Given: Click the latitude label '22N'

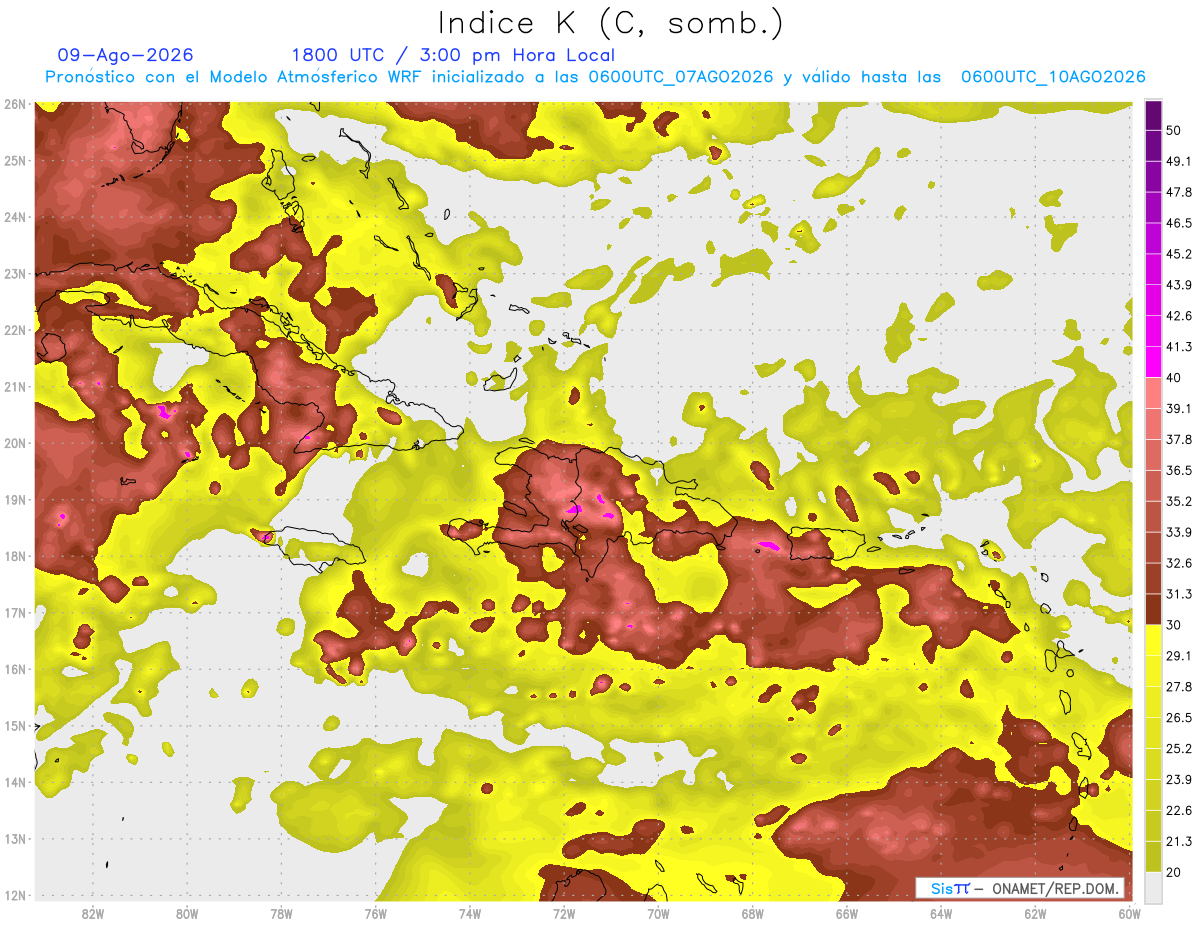Looking at the screenshot, I should coord(15,330).
